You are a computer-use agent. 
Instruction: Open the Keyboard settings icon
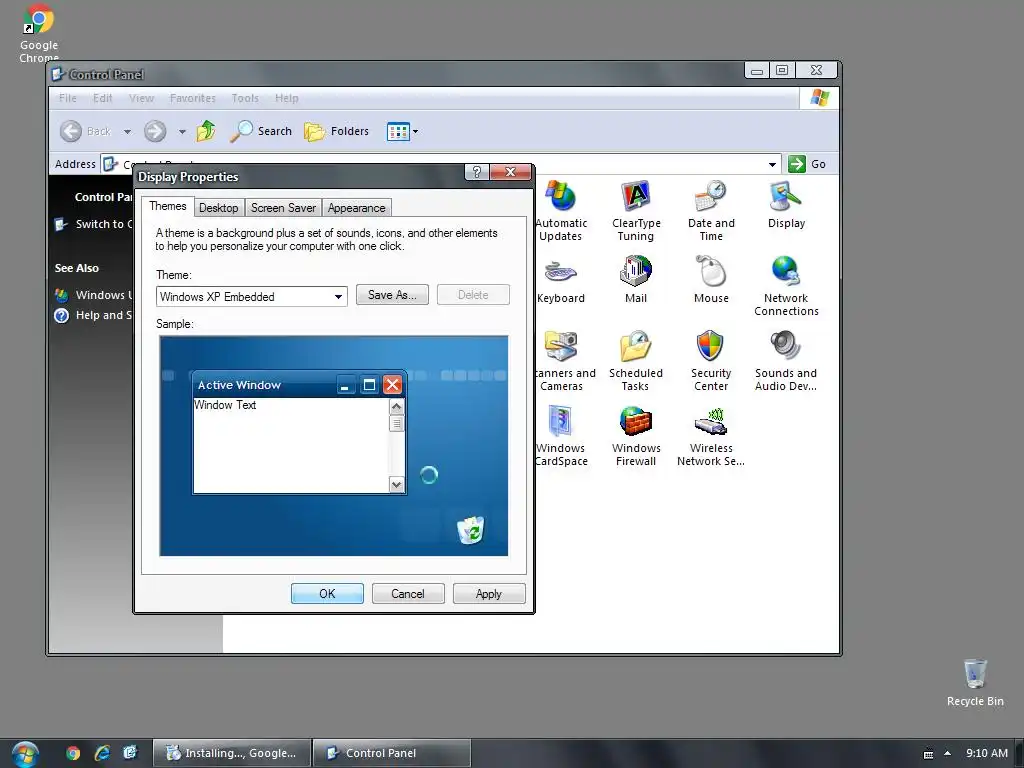[x=561, y=281]
